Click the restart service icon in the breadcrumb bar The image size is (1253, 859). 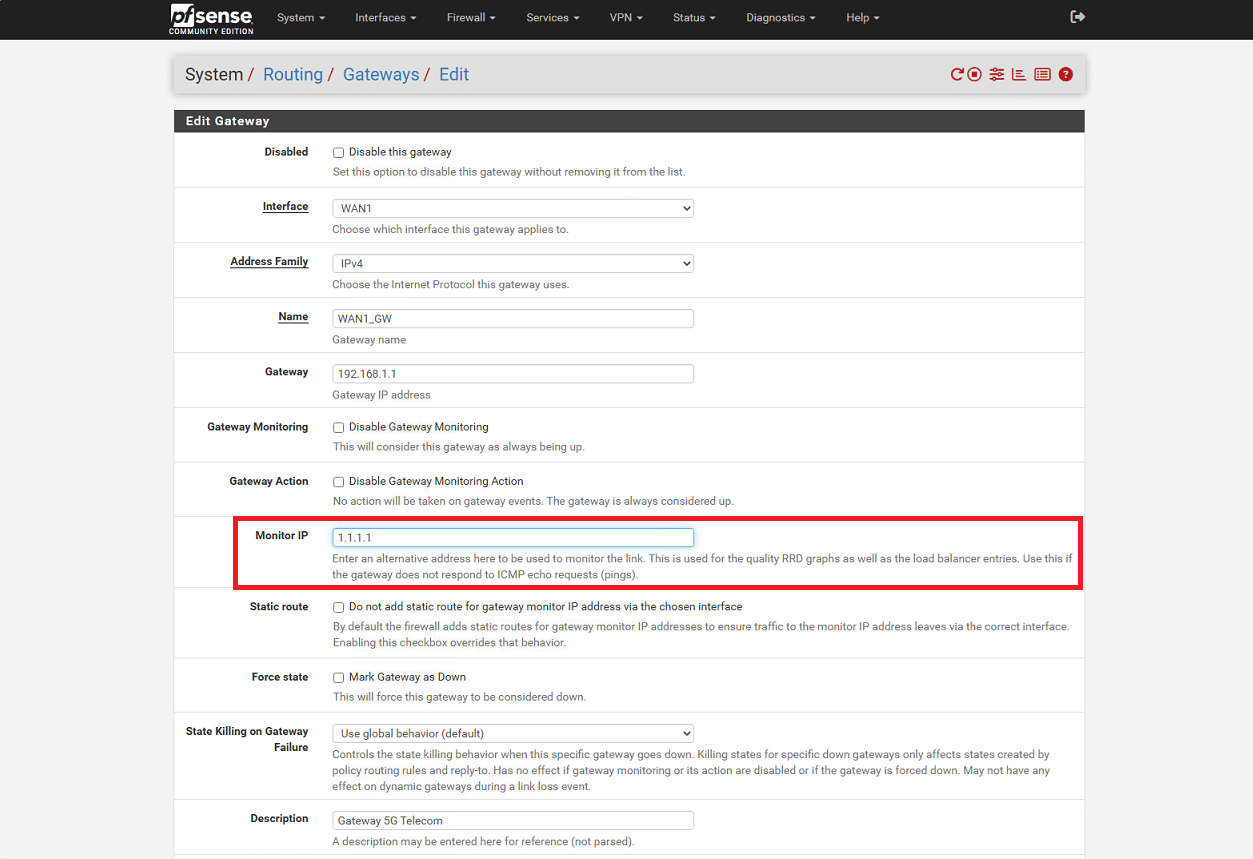tap(957, 75)
